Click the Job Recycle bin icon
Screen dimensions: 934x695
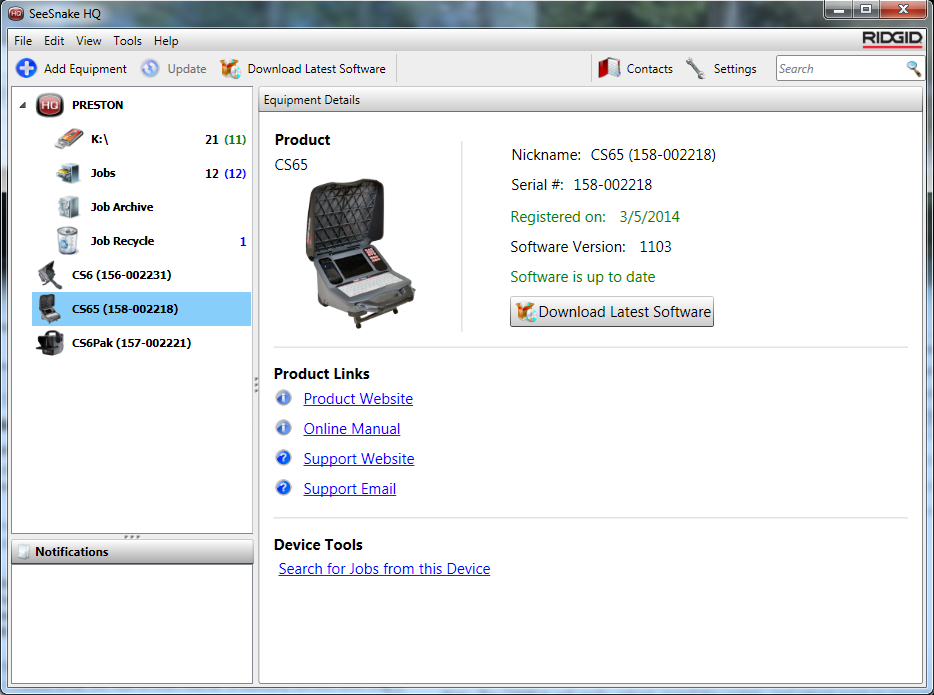tap(67, 241)
